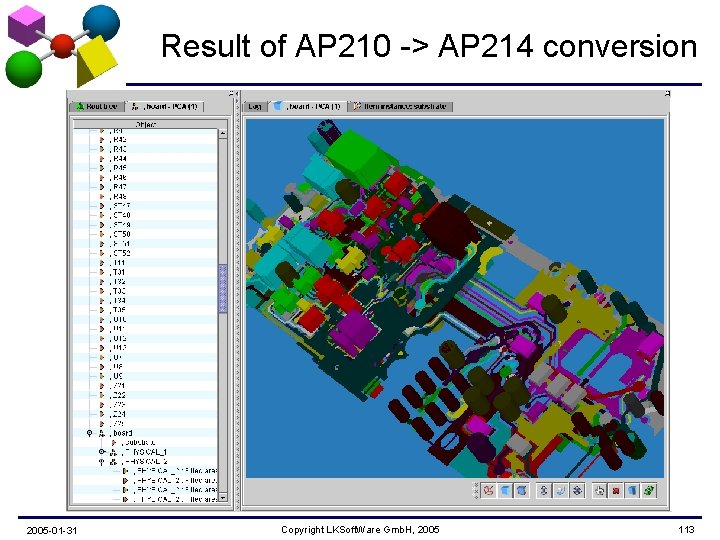Select the Z24 tree row
Viewport: 720px width, 540px height.
point(145,414)
